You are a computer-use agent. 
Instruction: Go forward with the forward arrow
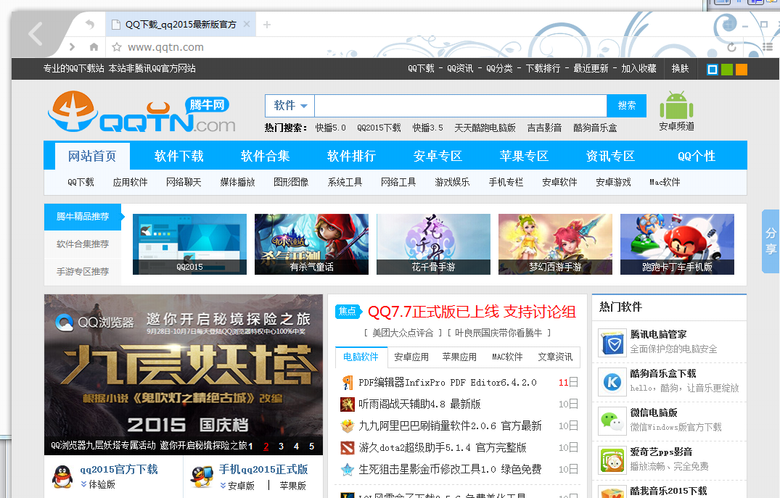point(73,47)
